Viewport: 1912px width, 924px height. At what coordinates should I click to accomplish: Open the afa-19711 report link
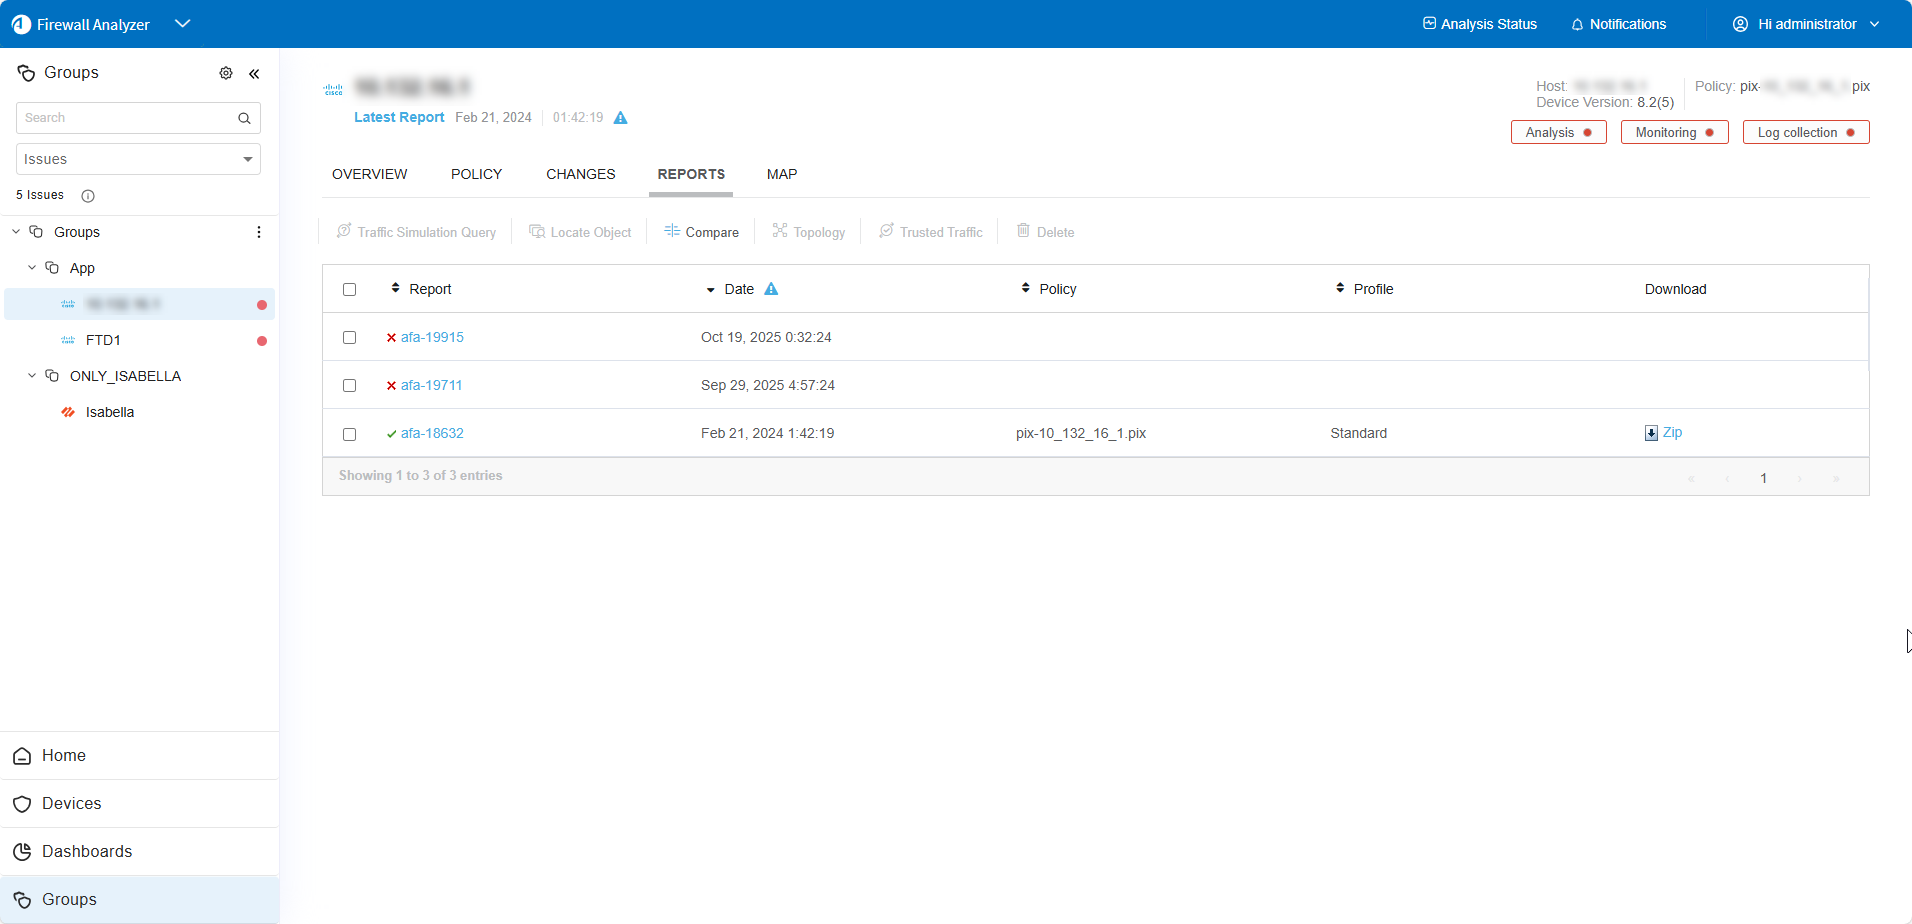[431, 385]
